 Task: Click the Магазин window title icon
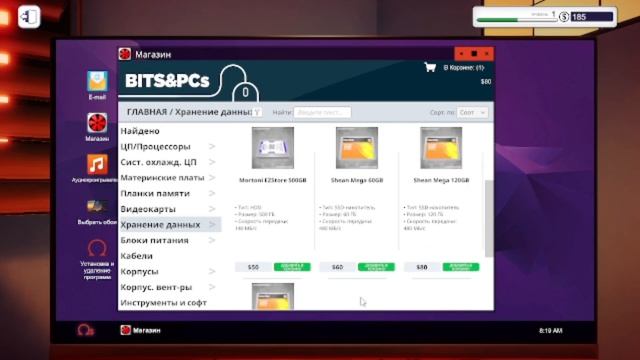(125, 54)
